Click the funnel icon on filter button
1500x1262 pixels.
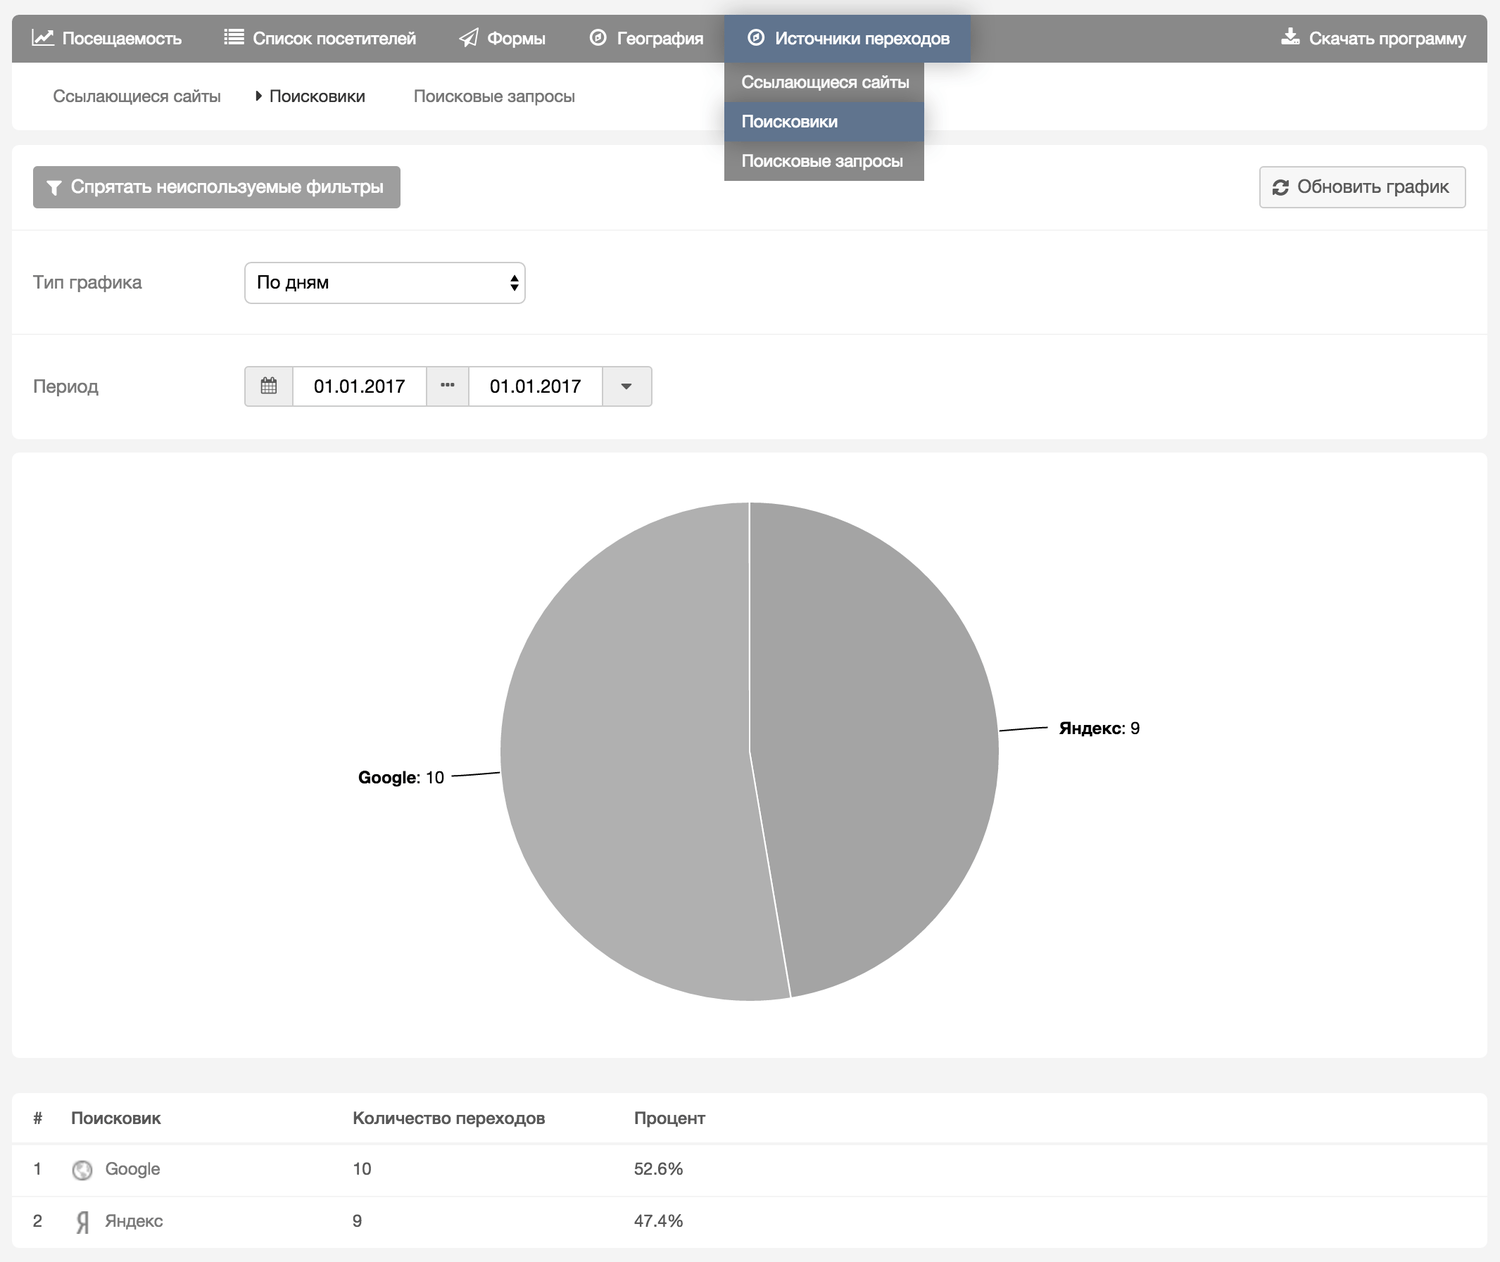click(55, 188)
